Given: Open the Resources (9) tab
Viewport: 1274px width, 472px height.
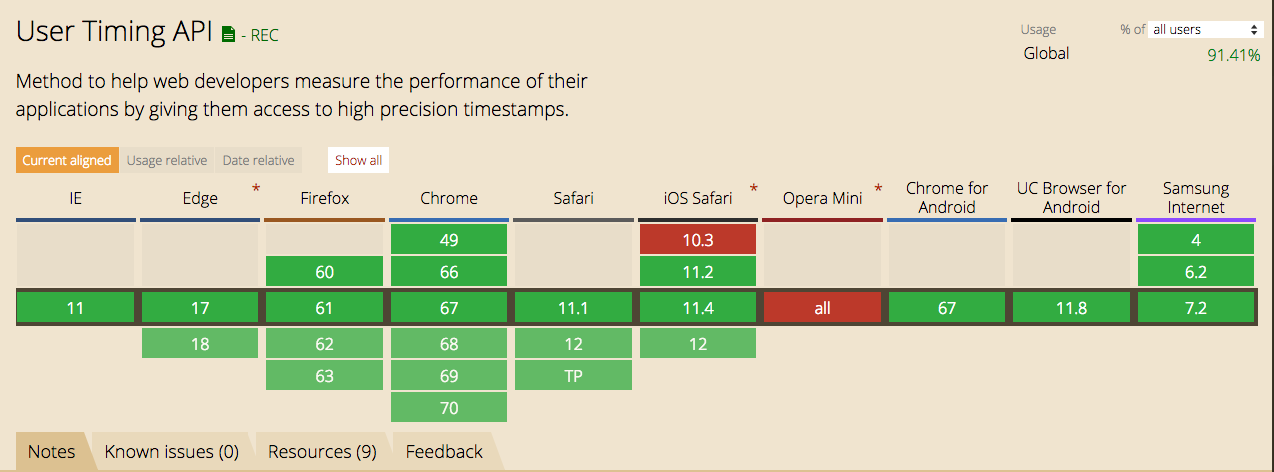Looking at the screenshot, I should click(322, 452).
